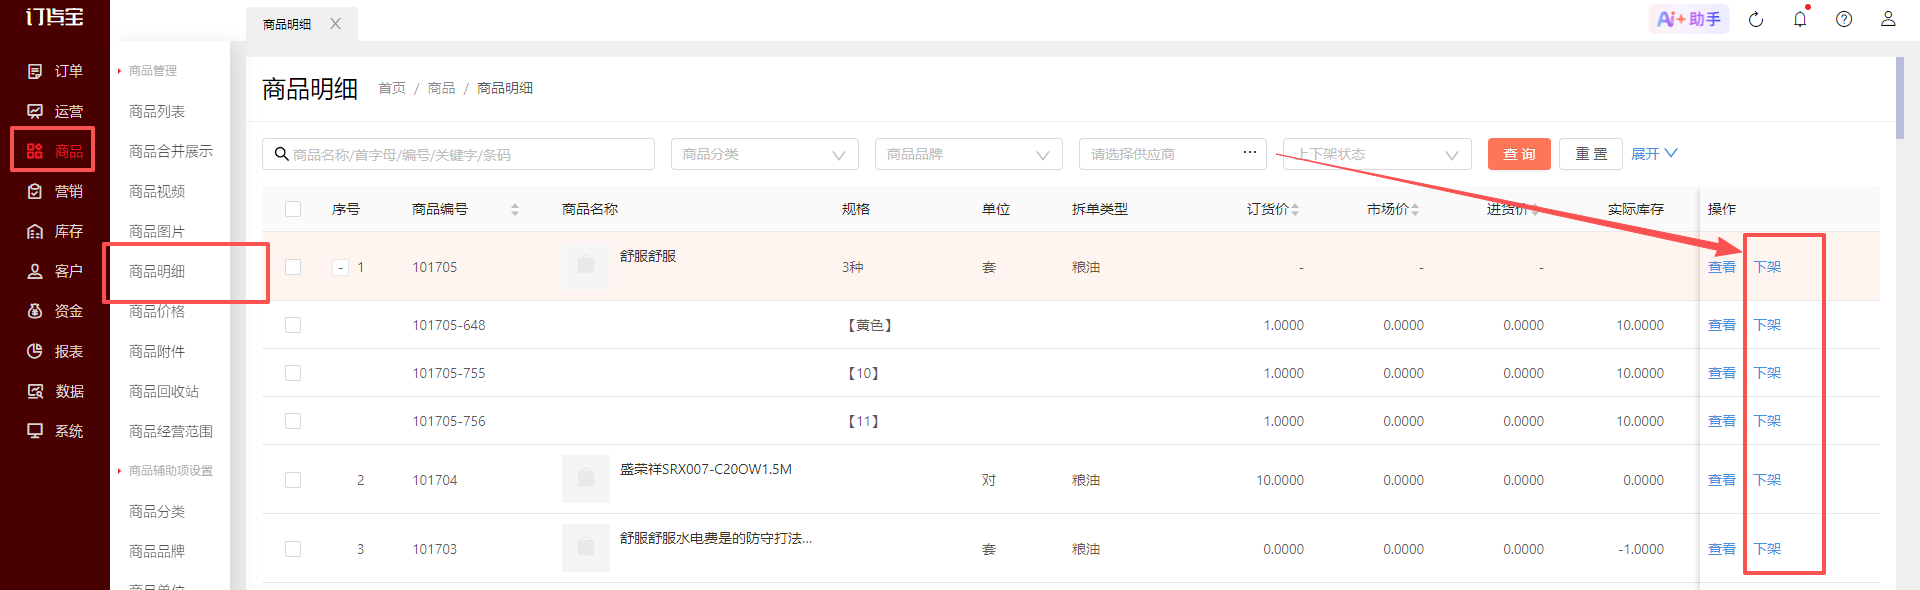Viewport: 1920px width, 590px height.
Task: Open the AI助手 assistant
Action: pyautogui.click(x=1688, y=19)
